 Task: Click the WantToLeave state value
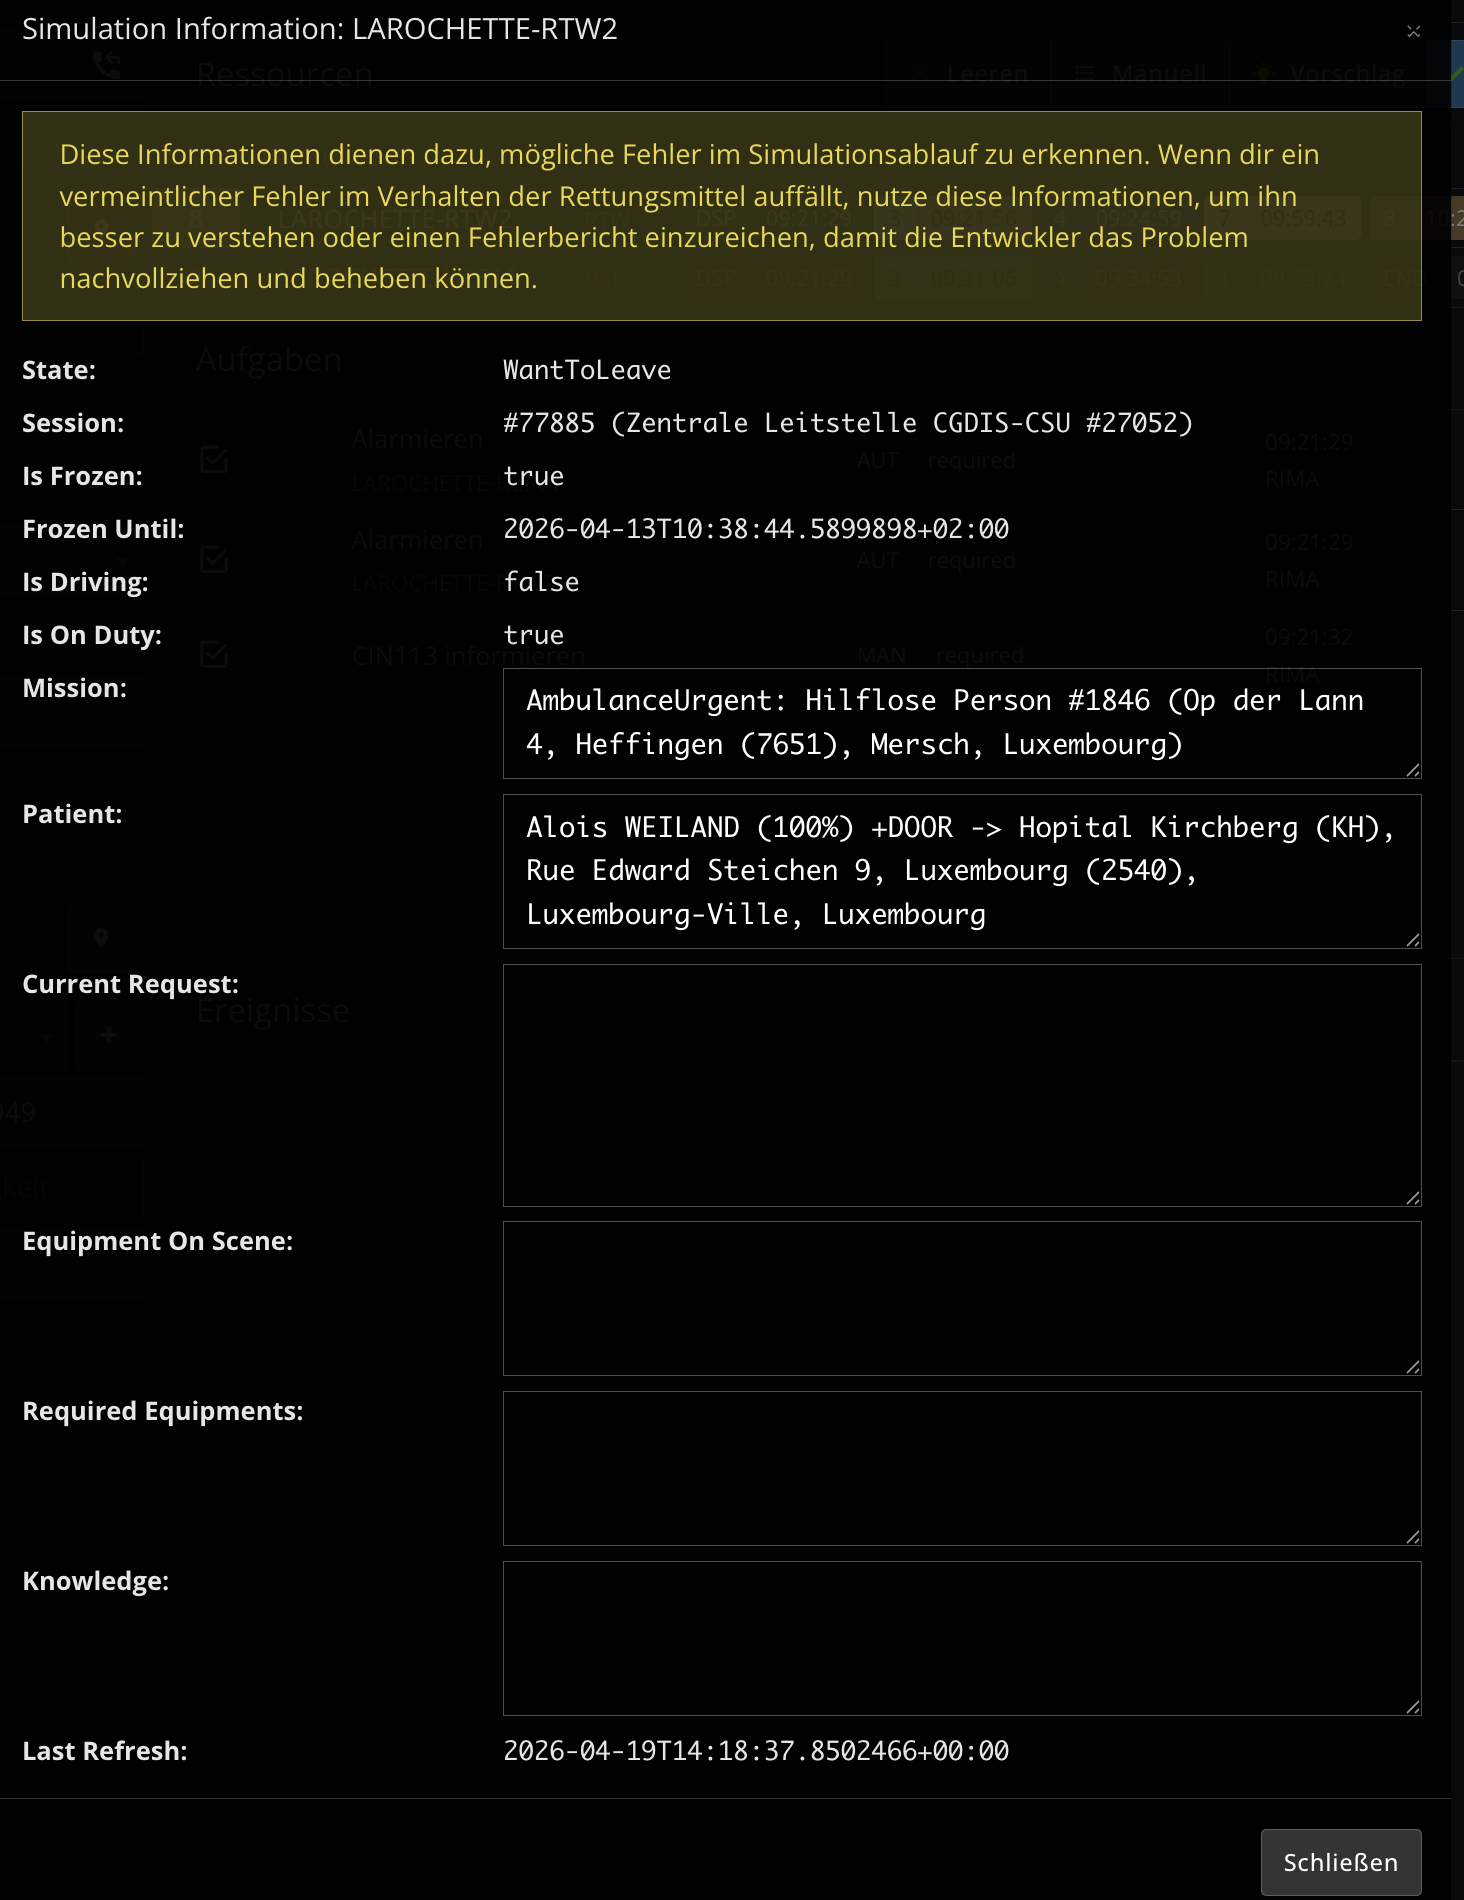tap(587, 370)
